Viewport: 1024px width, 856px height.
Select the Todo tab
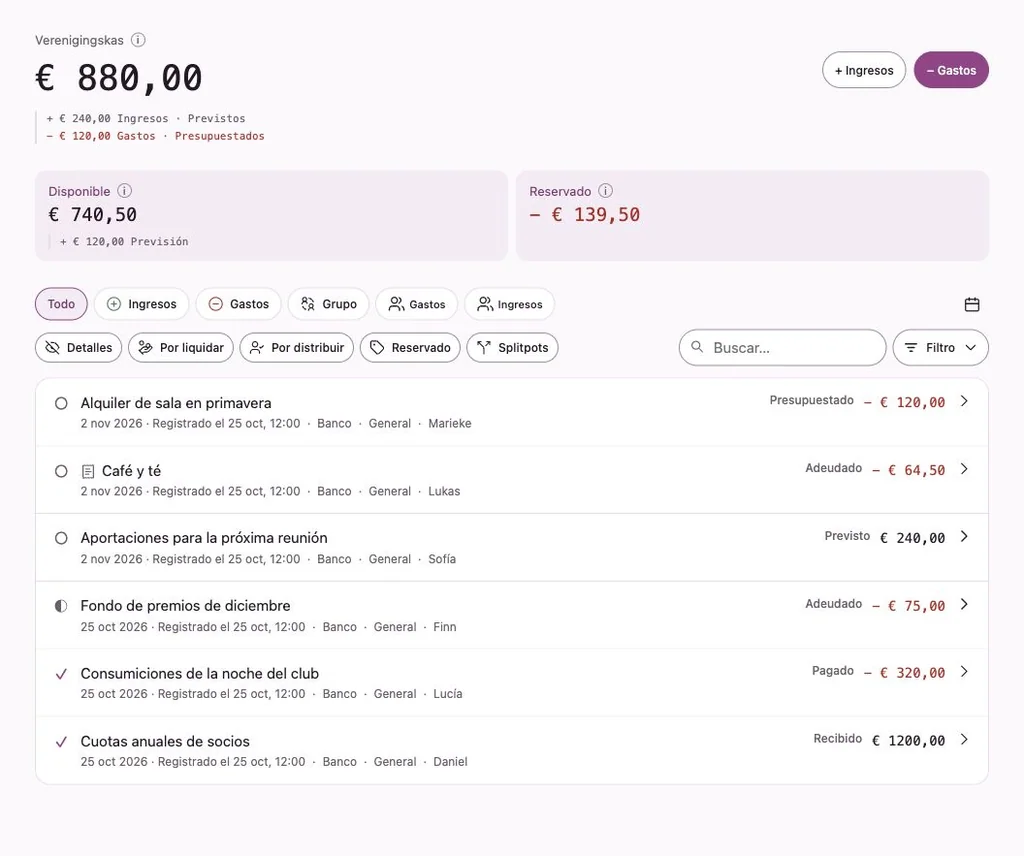61,304
